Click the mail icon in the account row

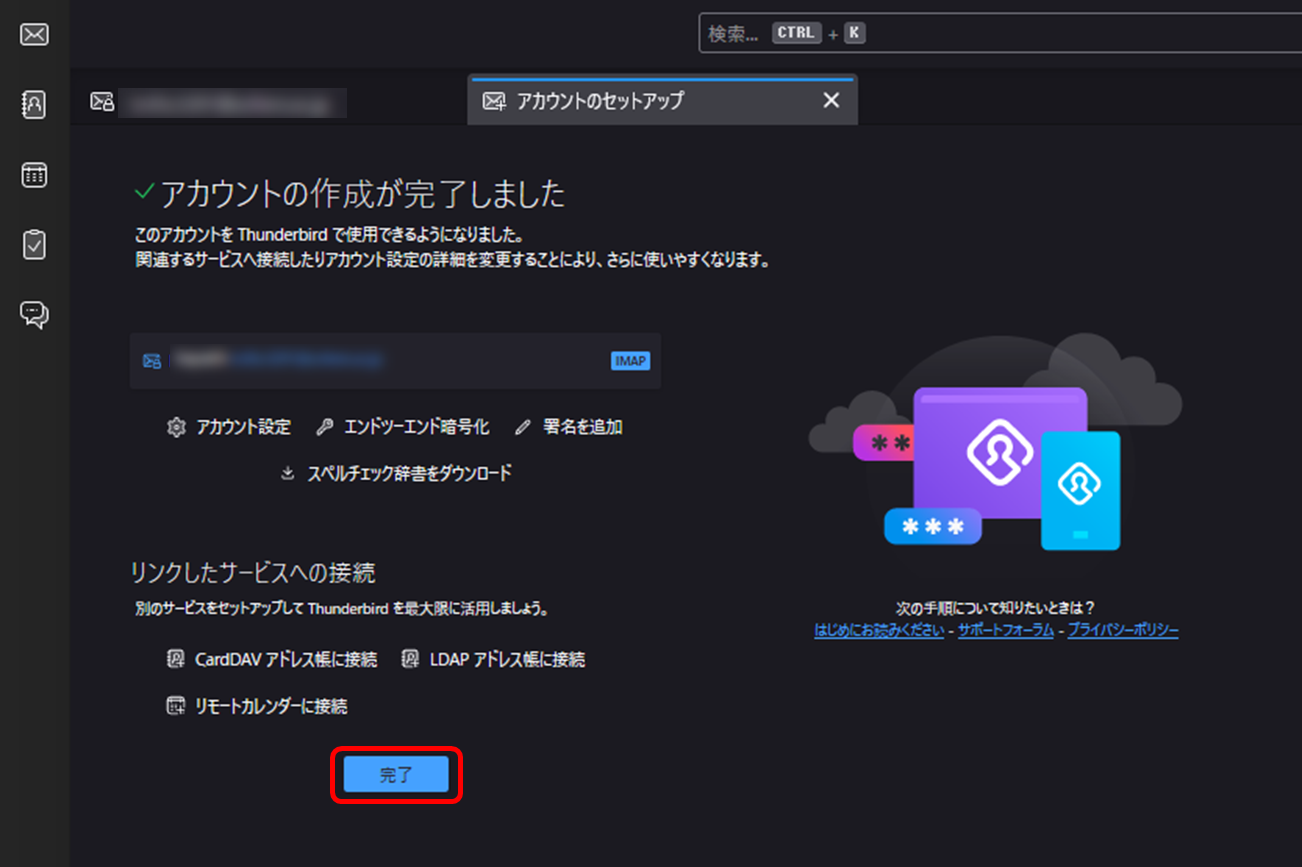pos(152,361)
